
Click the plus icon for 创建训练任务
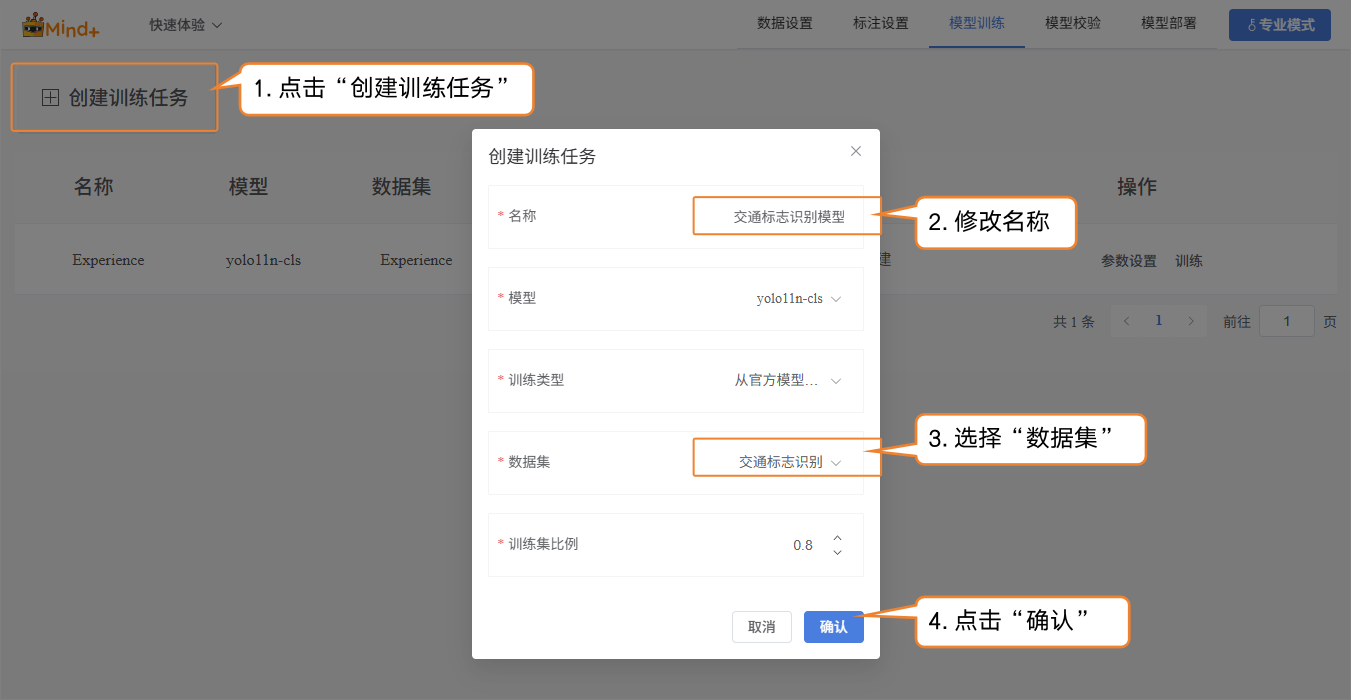[50, 98]
